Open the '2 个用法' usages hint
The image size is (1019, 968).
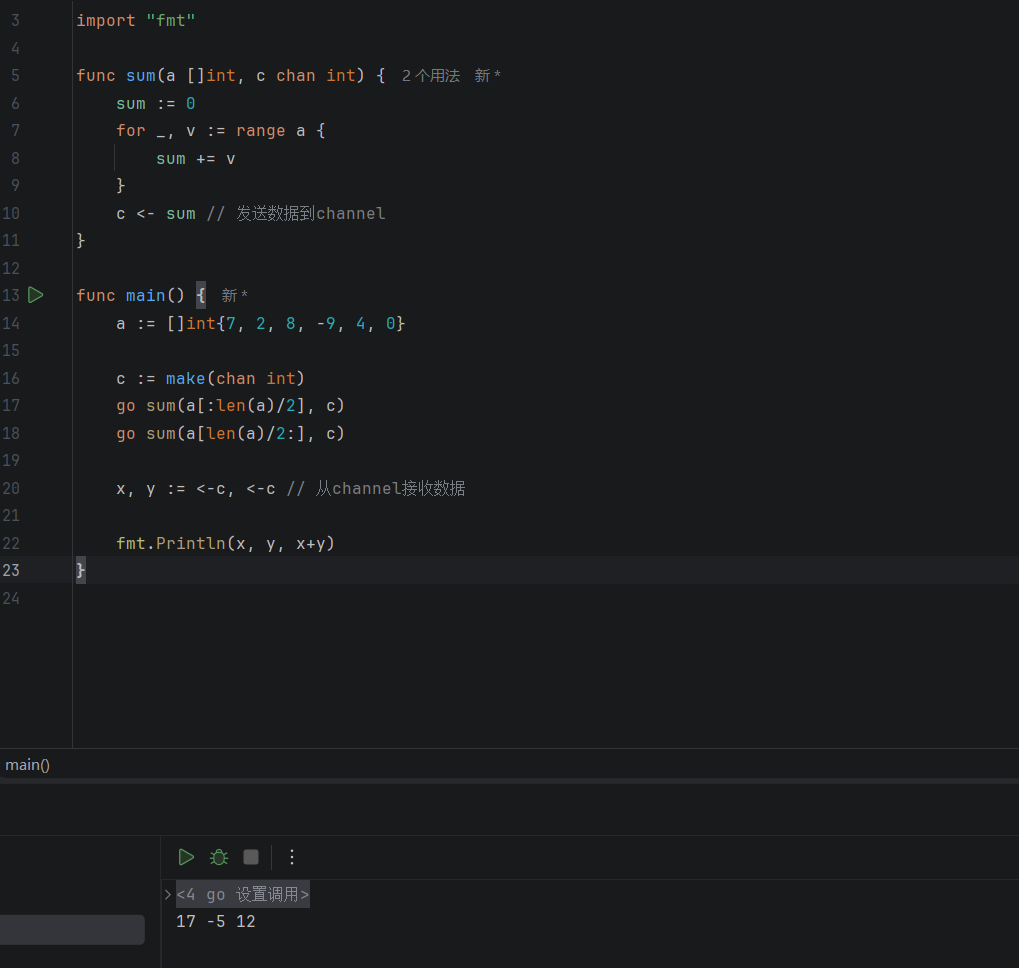coord(431,76)
